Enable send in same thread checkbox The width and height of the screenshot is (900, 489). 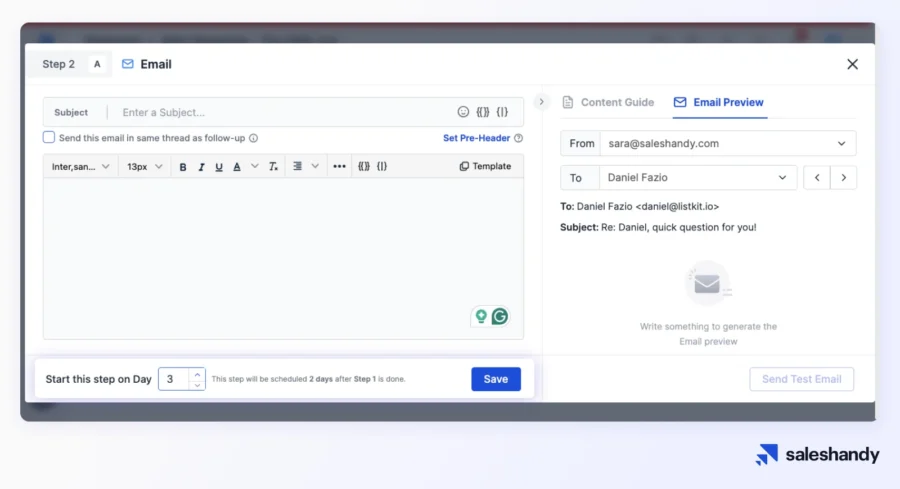point(49,138)
